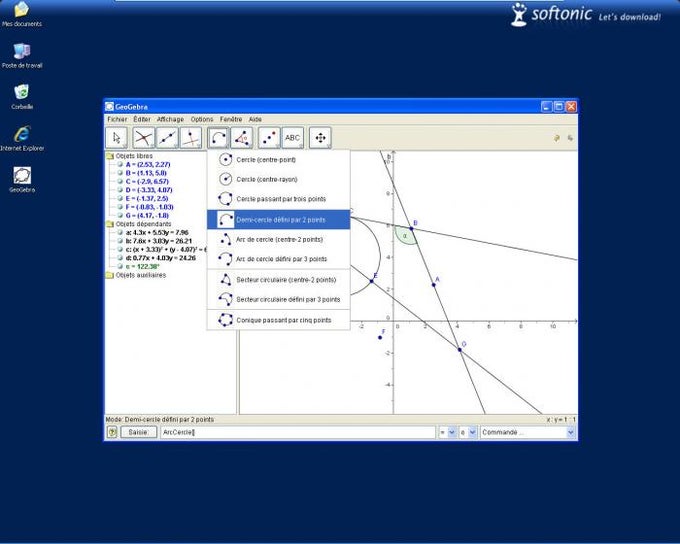Image resolution: width=680 pixels, height=544 pixels.
Task: Choose Cercle passant par trois points
Action: pos(278,199)
